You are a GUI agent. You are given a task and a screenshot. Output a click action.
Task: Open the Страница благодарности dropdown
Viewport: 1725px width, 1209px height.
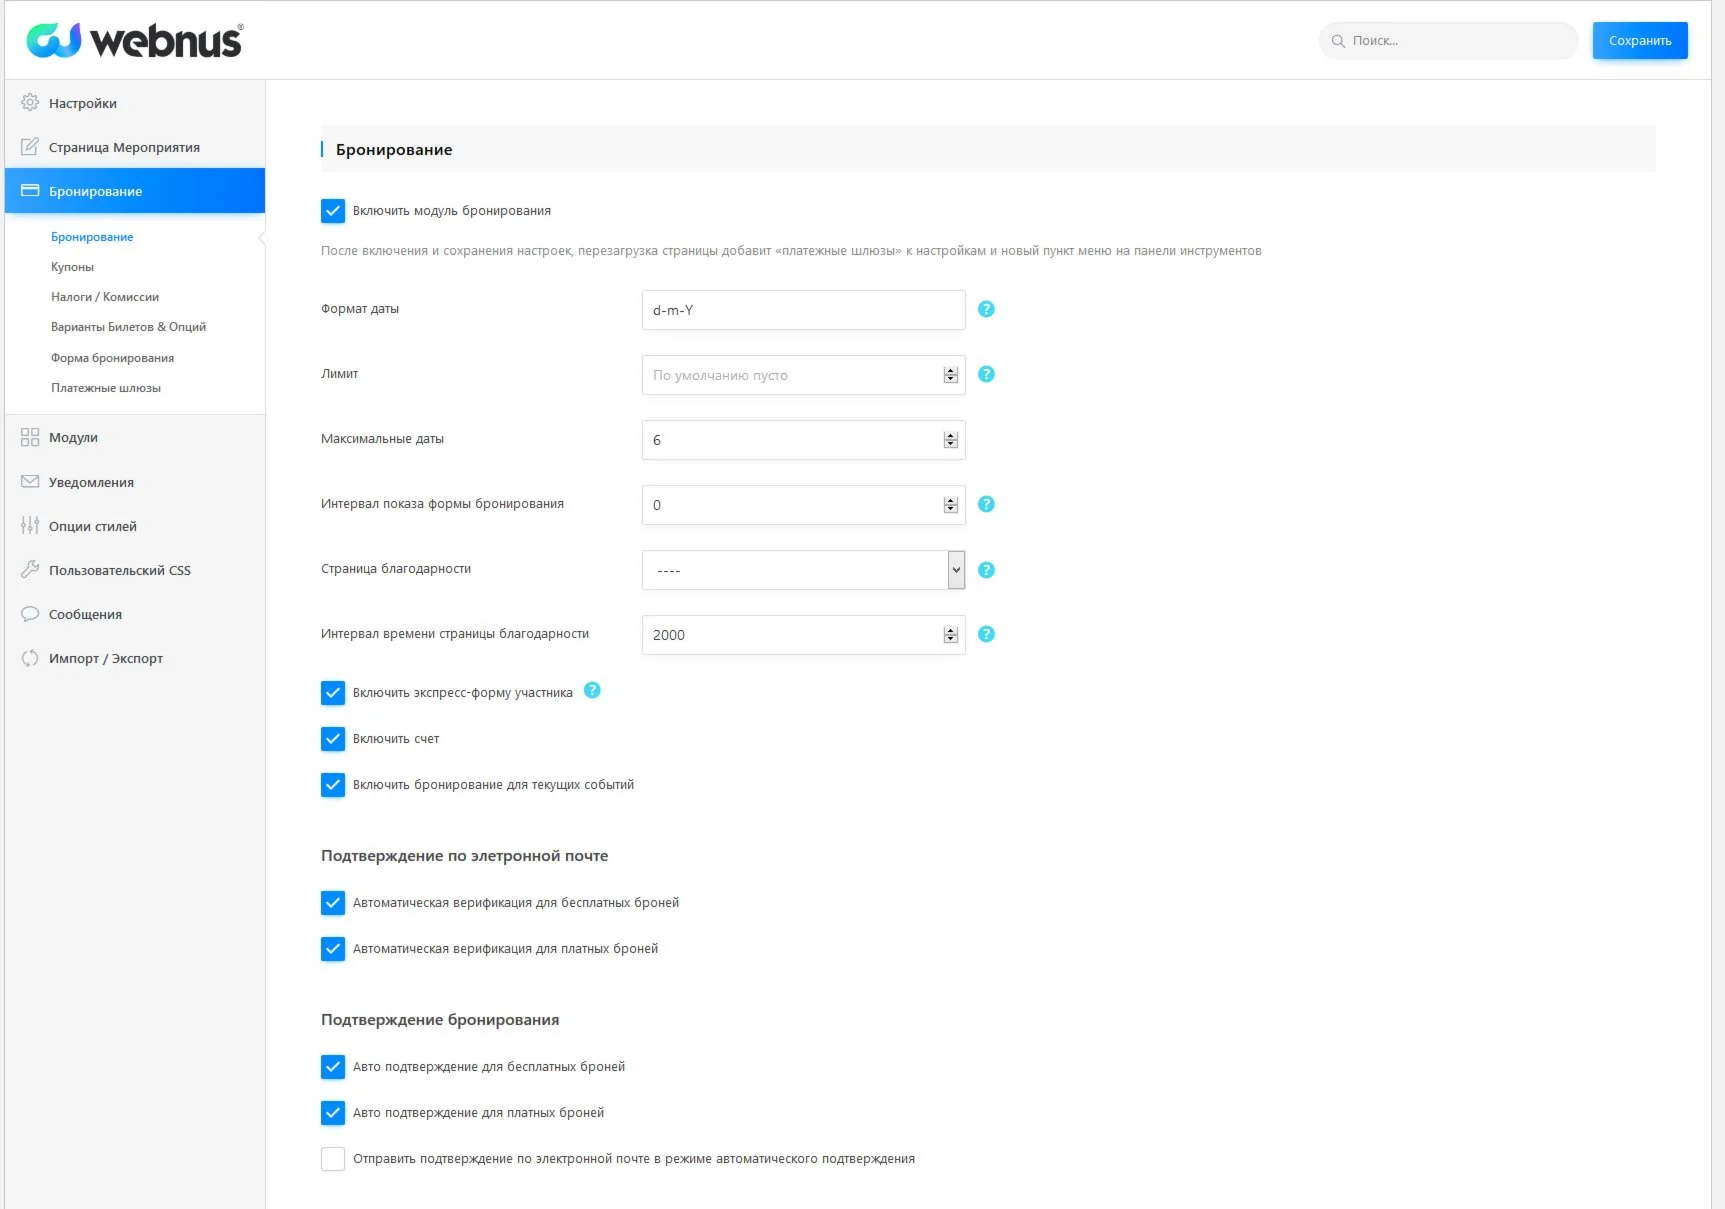coord(803,570)
